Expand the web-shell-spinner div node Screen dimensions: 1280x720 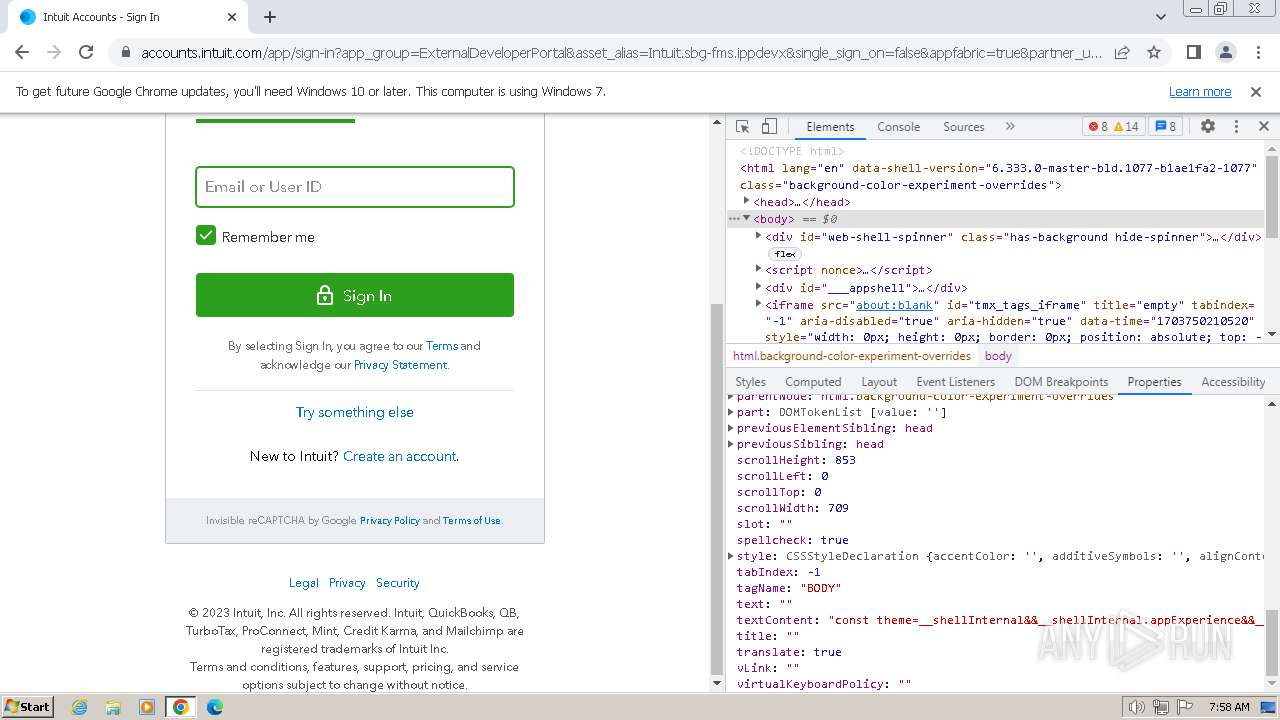point(758,236)
